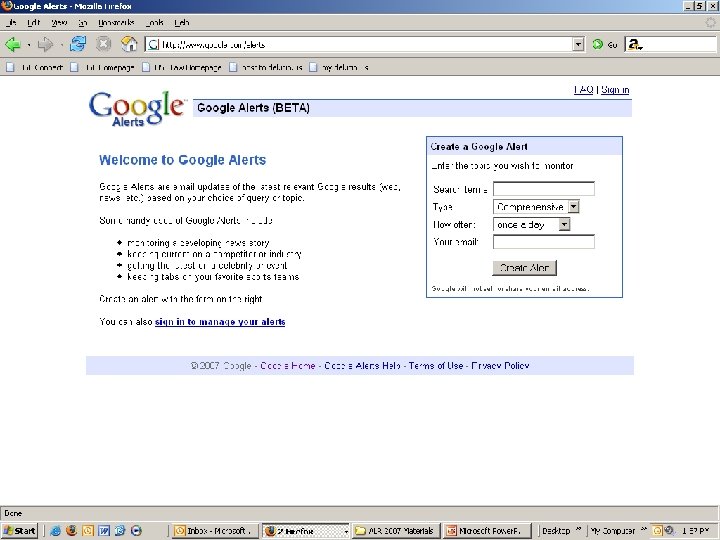This screenshot has width=720, height=540.
Task: Open the File menu
Action: click(11, 22)
